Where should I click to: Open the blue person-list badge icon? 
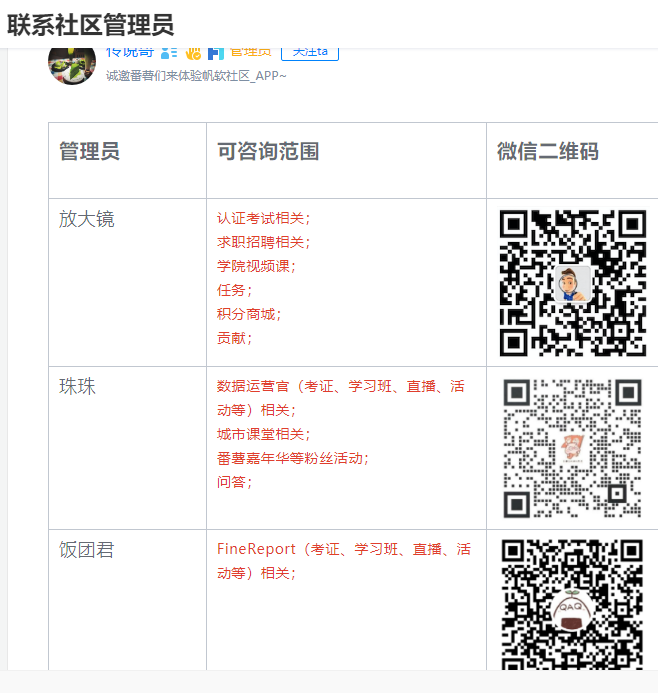[x=169, y=53]
